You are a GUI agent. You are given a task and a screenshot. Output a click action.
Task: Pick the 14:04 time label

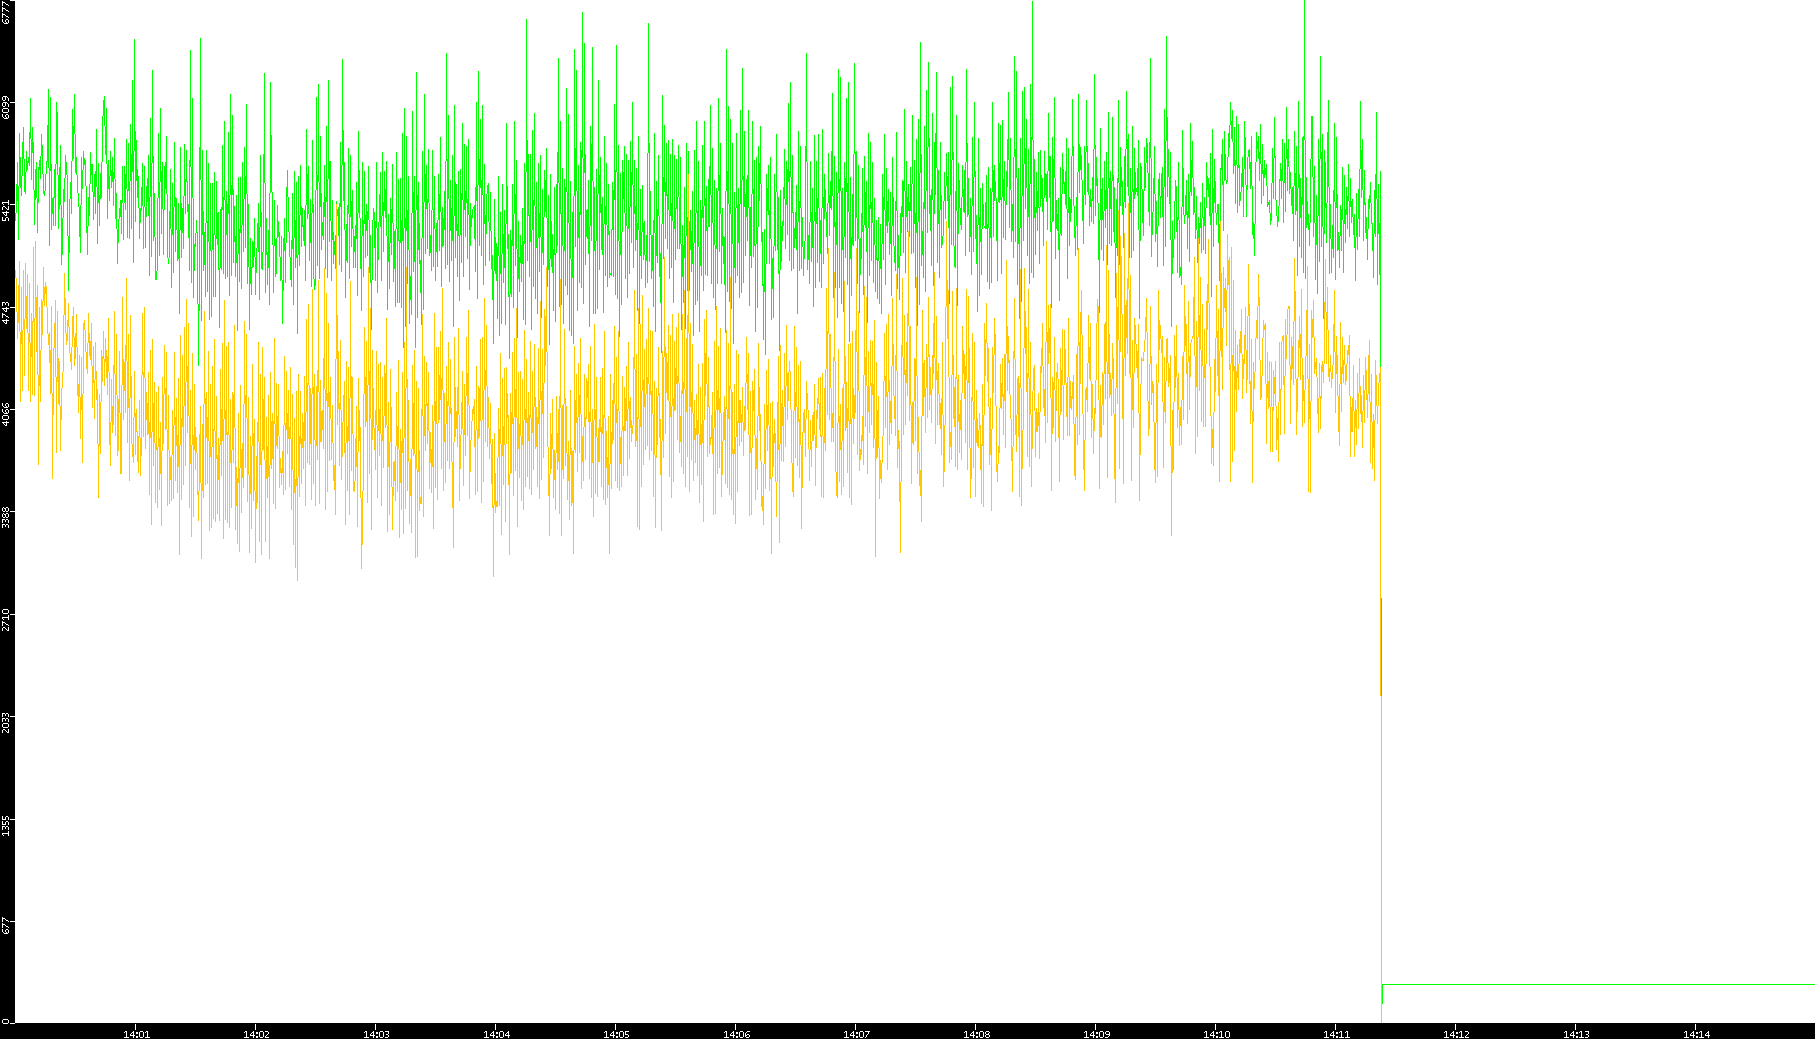(496, 1033)
